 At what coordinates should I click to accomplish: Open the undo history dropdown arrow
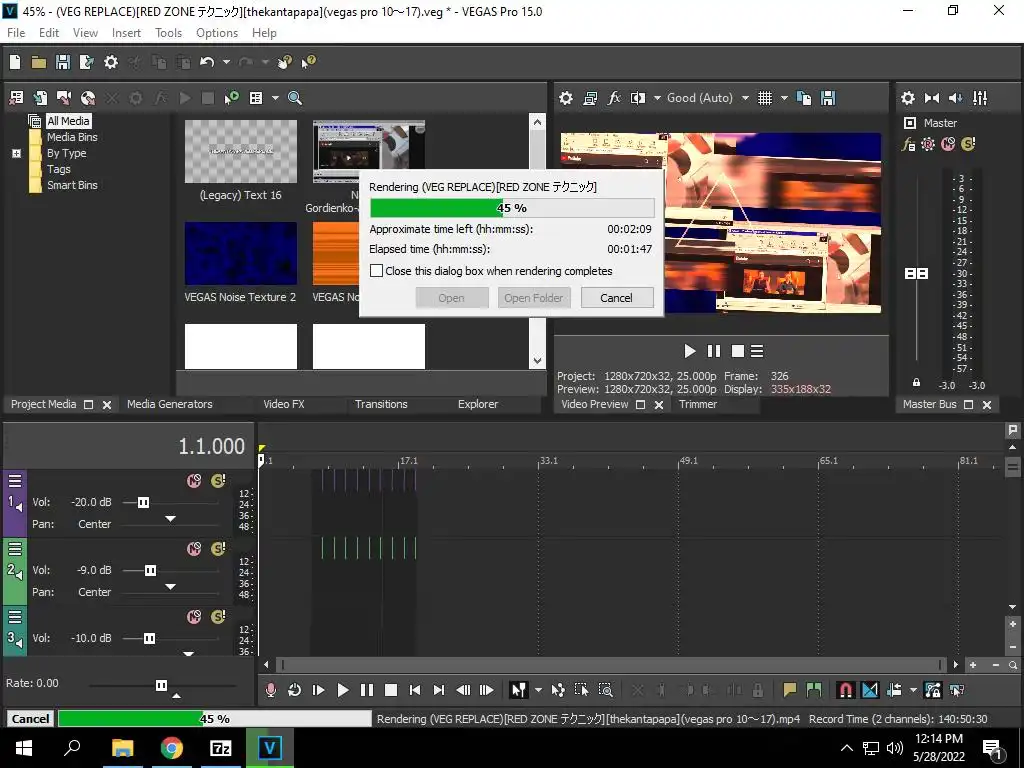point(226,62)
